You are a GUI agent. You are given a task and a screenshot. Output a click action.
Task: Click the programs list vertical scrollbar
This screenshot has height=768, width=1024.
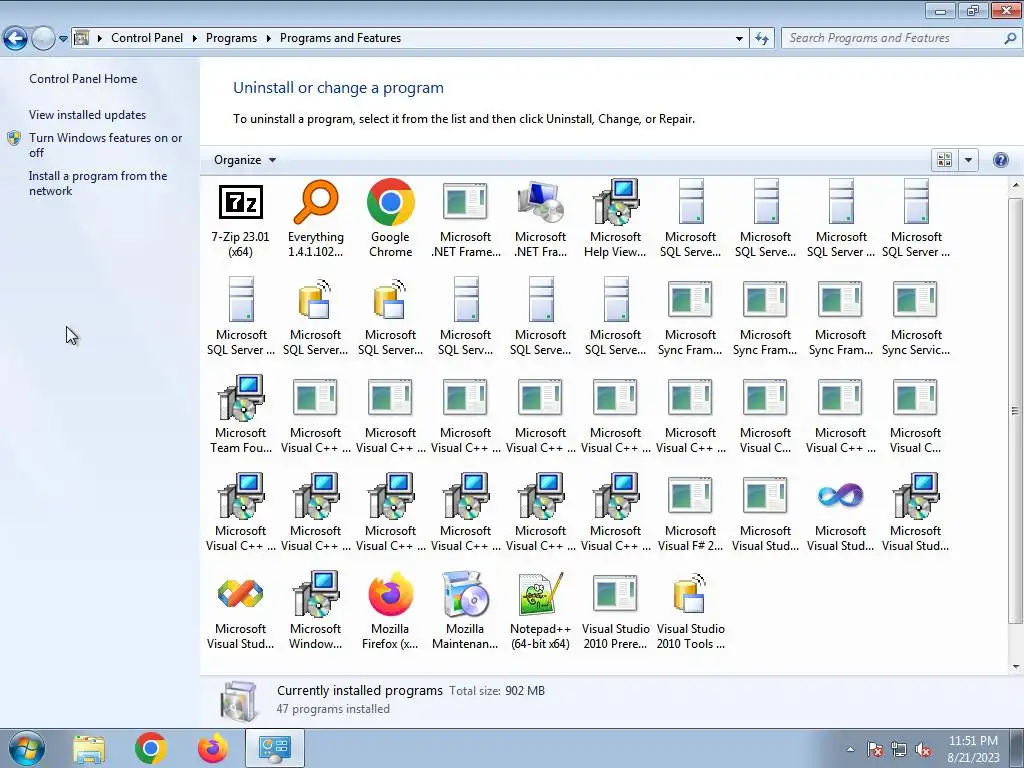tap(1015, 411)
